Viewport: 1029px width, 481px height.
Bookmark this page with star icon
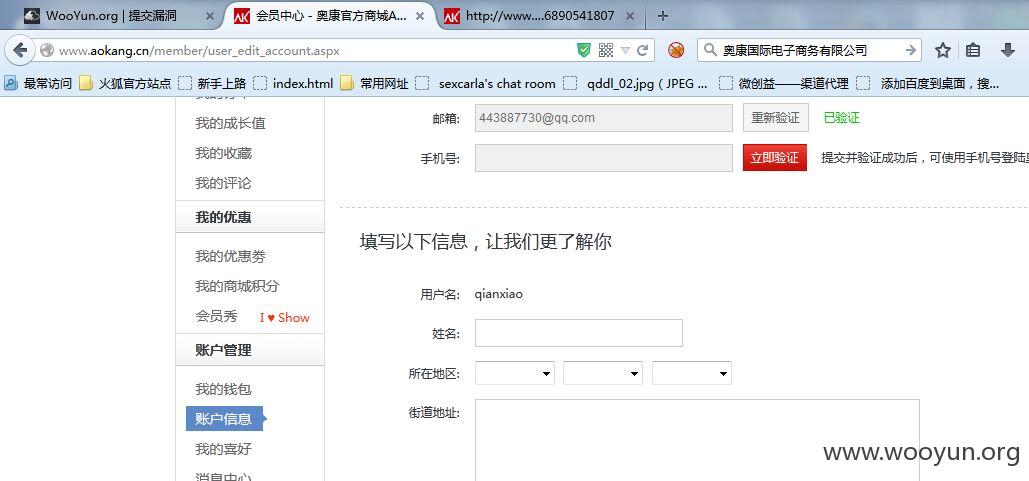tap(943, 50)
